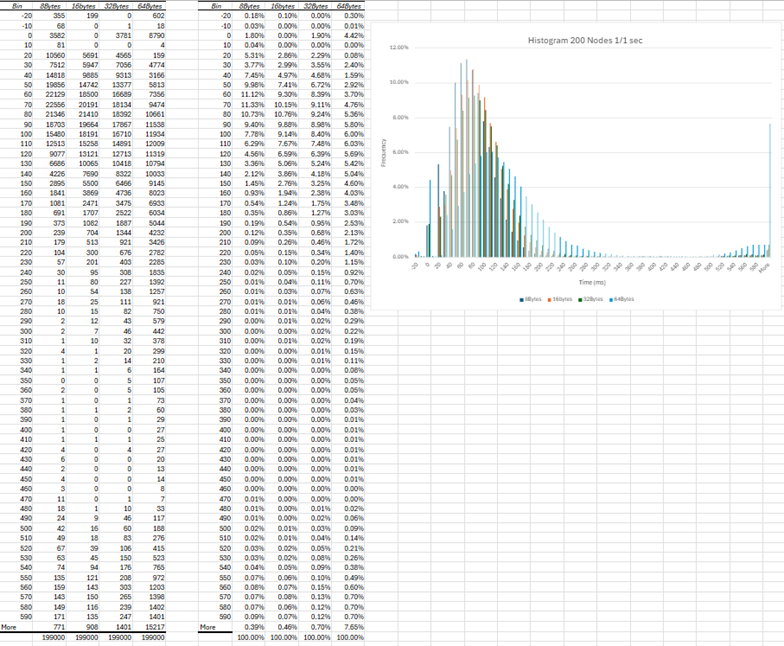
Task: Click the cell with value 15217
Action: click(151, 627)
